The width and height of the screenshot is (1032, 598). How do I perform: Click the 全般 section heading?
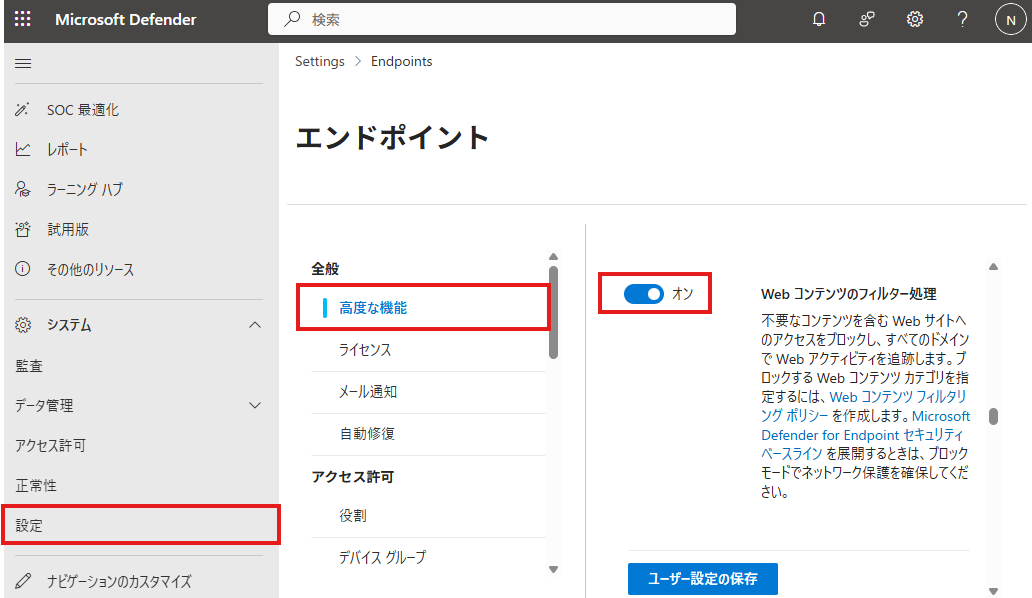[325, 269]
